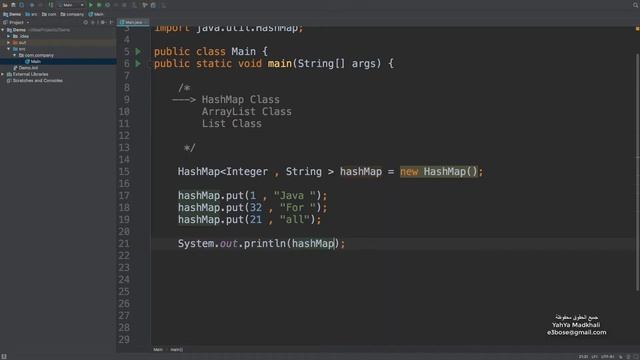Viewport: 640px width, 360px height.
Task: Click com in the navigation breadcrumb bar
Action: coord(49,14)
